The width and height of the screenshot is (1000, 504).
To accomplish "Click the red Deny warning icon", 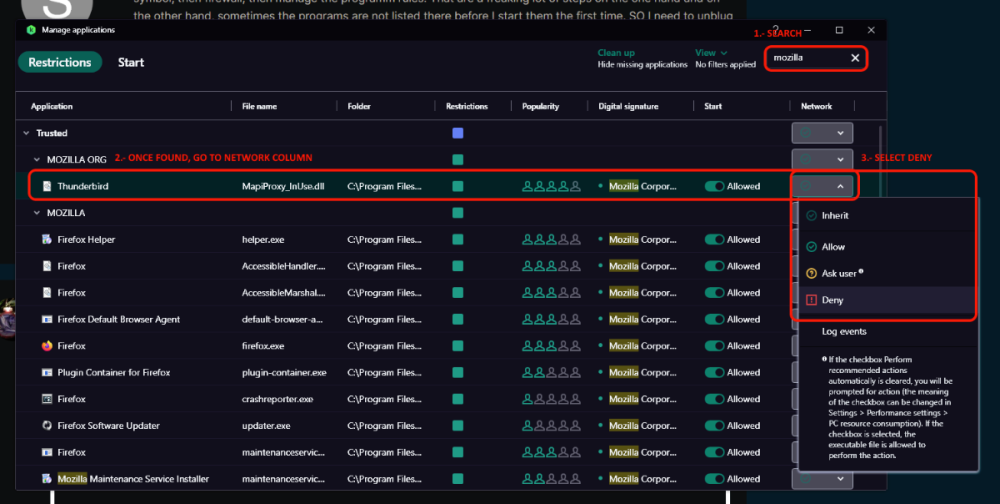I will tap(811, 300).
